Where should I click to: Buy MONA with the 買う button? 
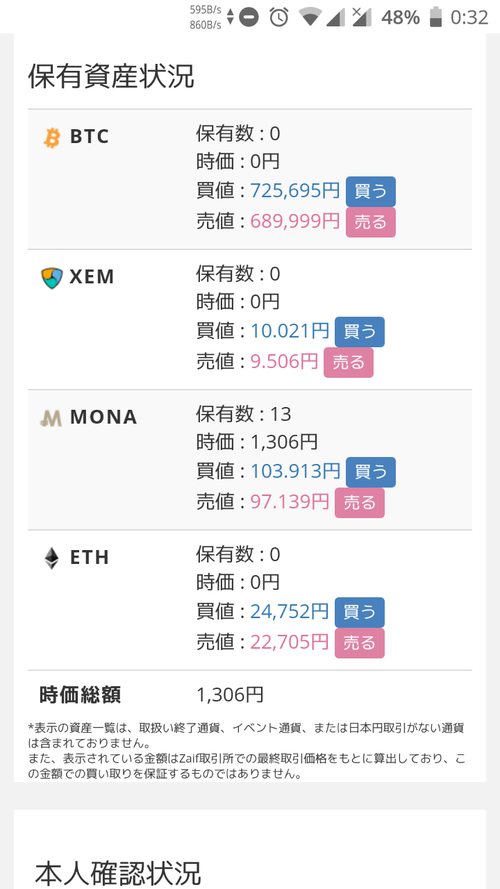pos(371,472)
